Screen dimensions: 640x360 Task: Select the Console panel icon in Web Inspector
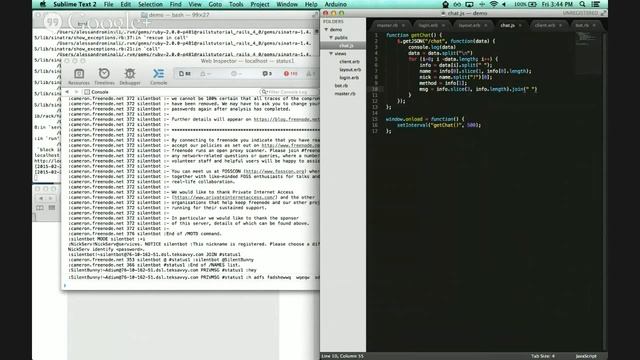click(x=158, y=76)
